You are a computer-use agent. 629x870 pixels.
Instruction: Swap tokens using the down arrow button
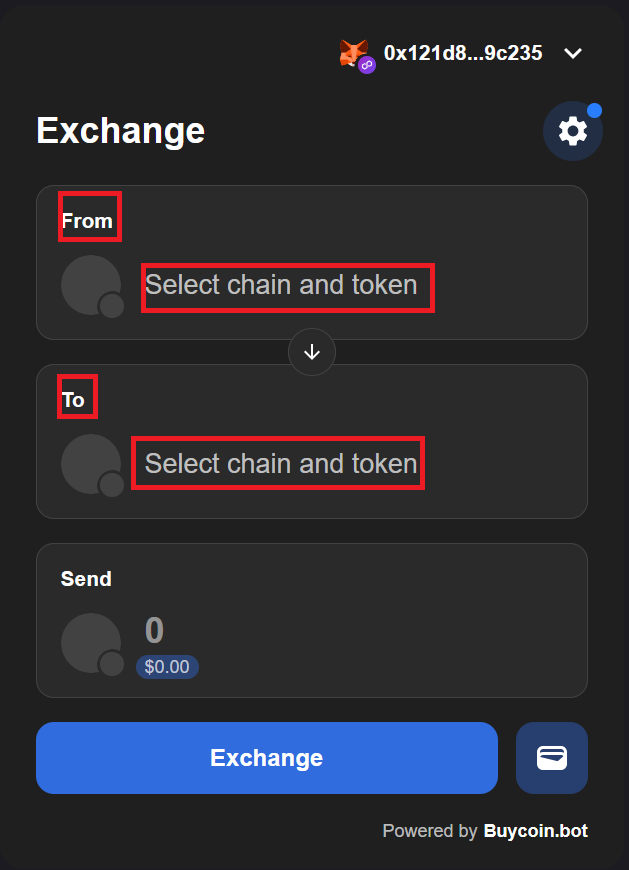pyautogui.click(x=312, y=352)
